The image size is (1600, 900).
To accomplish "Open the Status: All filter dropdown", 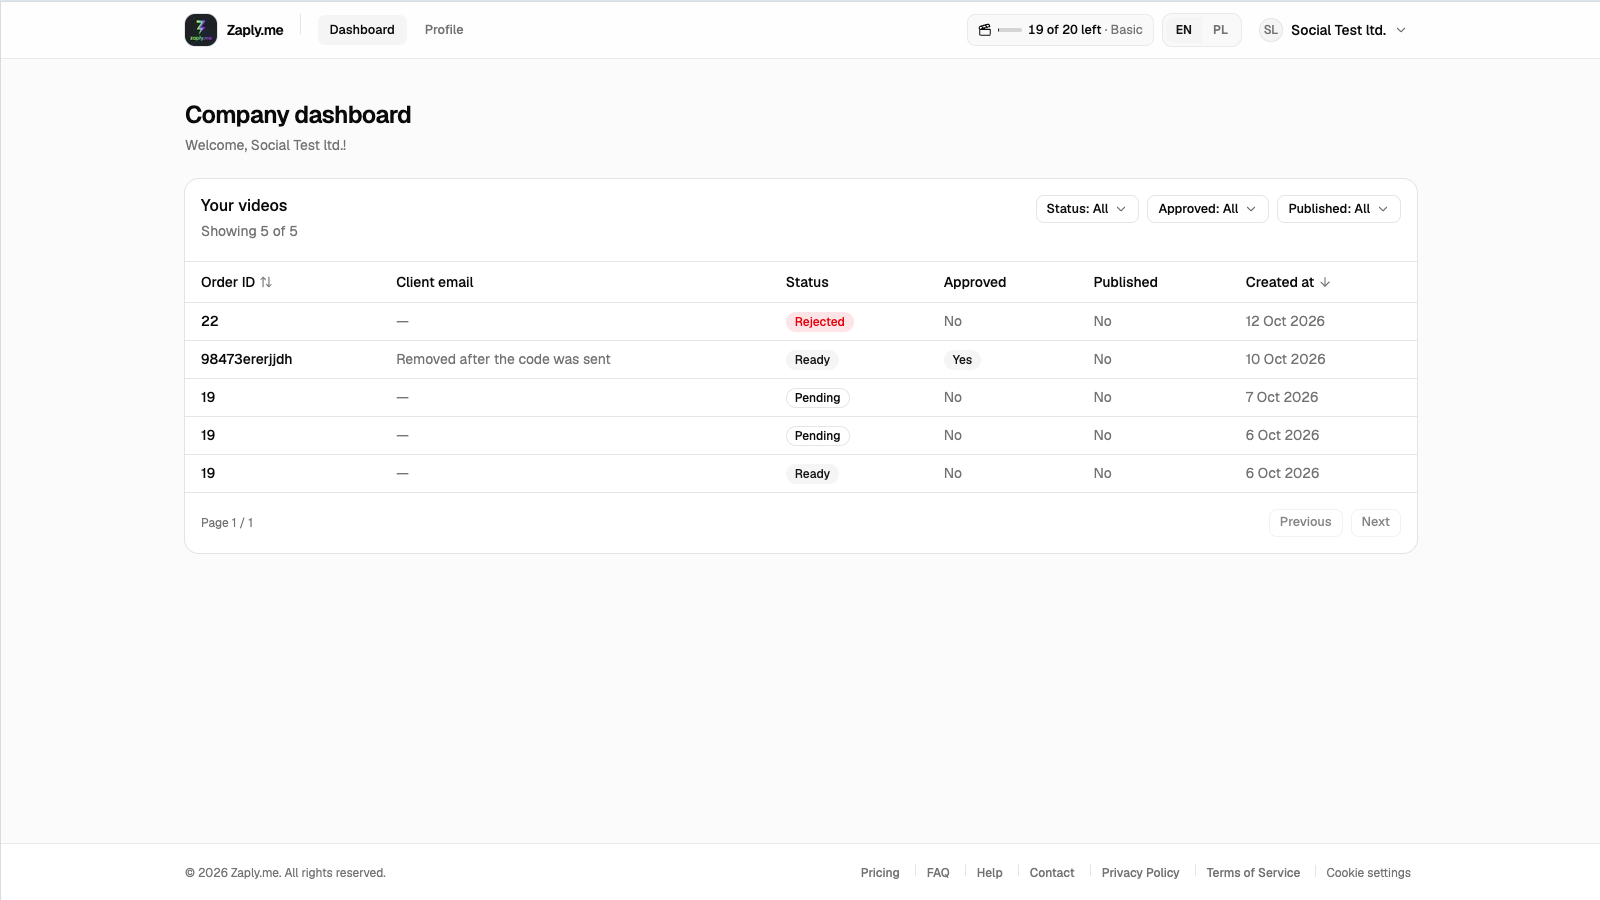I will tap(1087, 209).
